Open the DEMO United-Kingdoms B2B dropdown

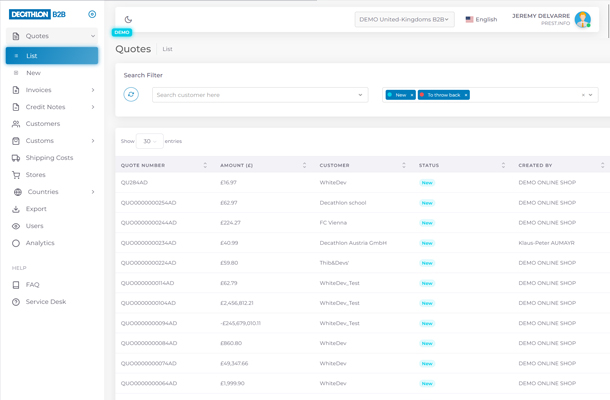point(404,19)
